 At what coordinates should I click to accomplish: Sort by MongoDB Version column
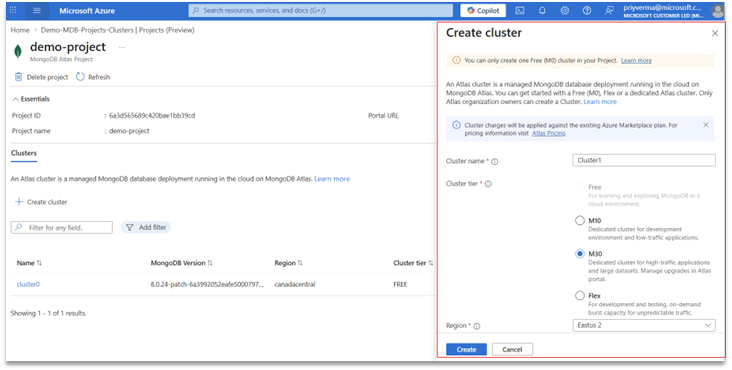[181, 263]
